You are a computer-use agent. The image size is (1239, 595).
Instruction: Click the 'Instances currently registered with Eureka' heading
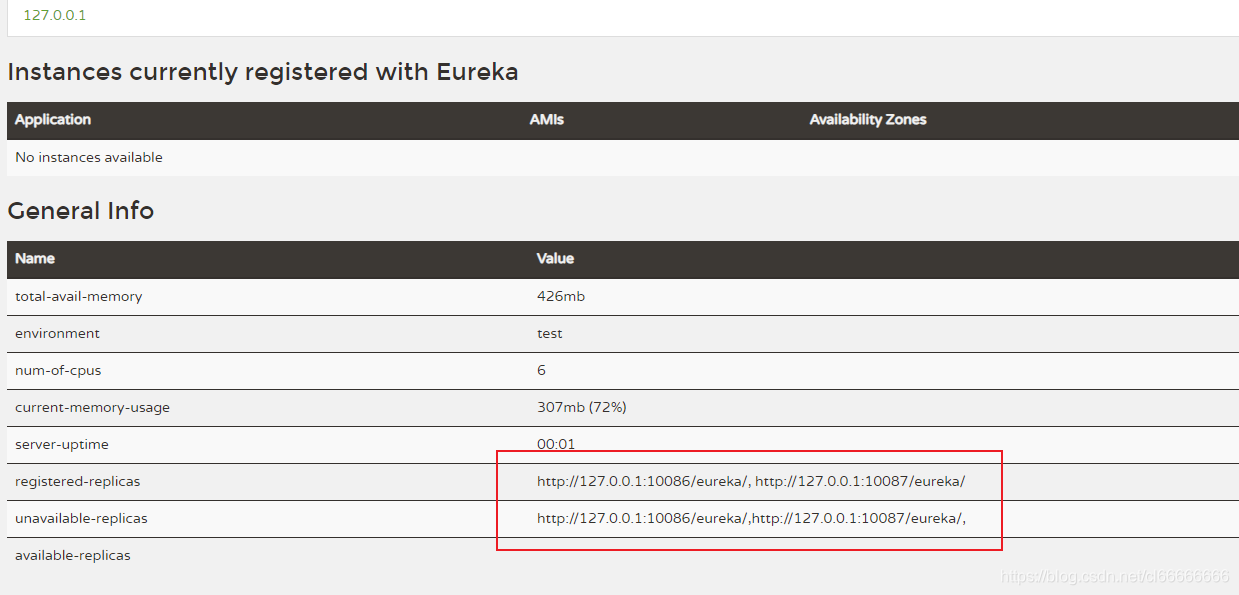point(263,72)
